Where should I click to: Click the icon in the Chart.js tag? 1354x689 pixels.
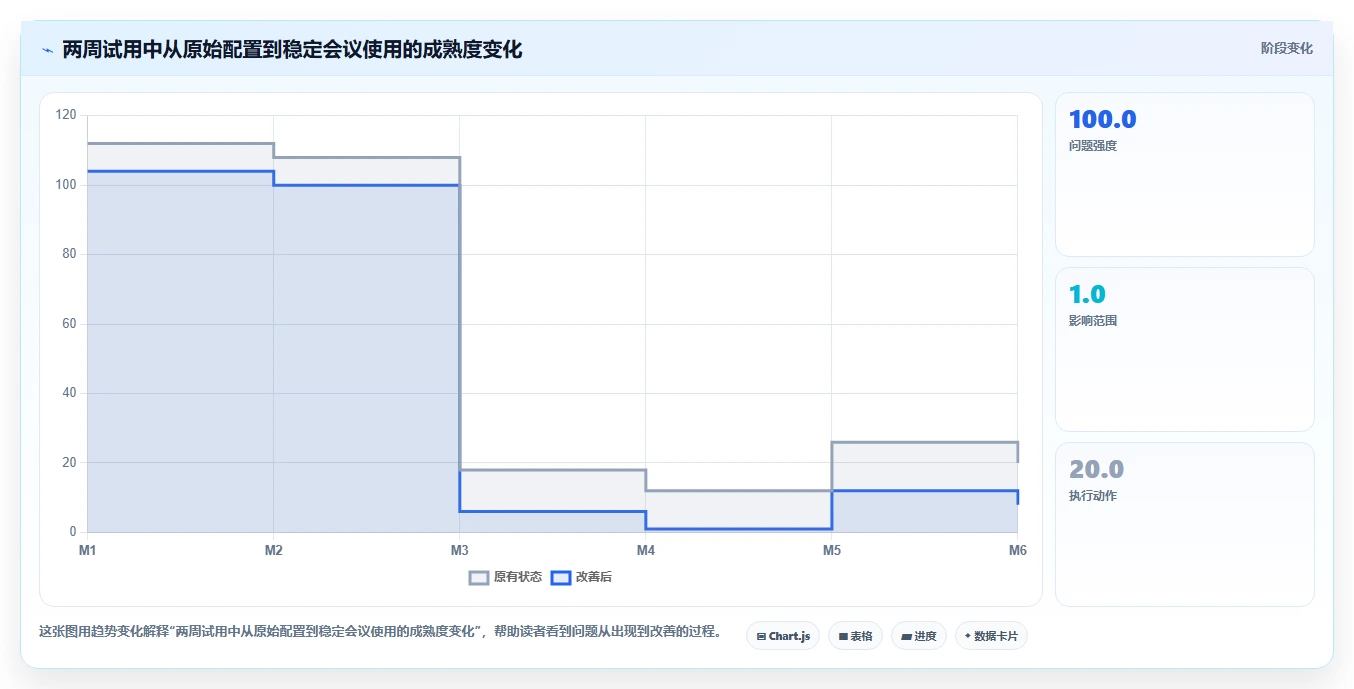[761, 636]
